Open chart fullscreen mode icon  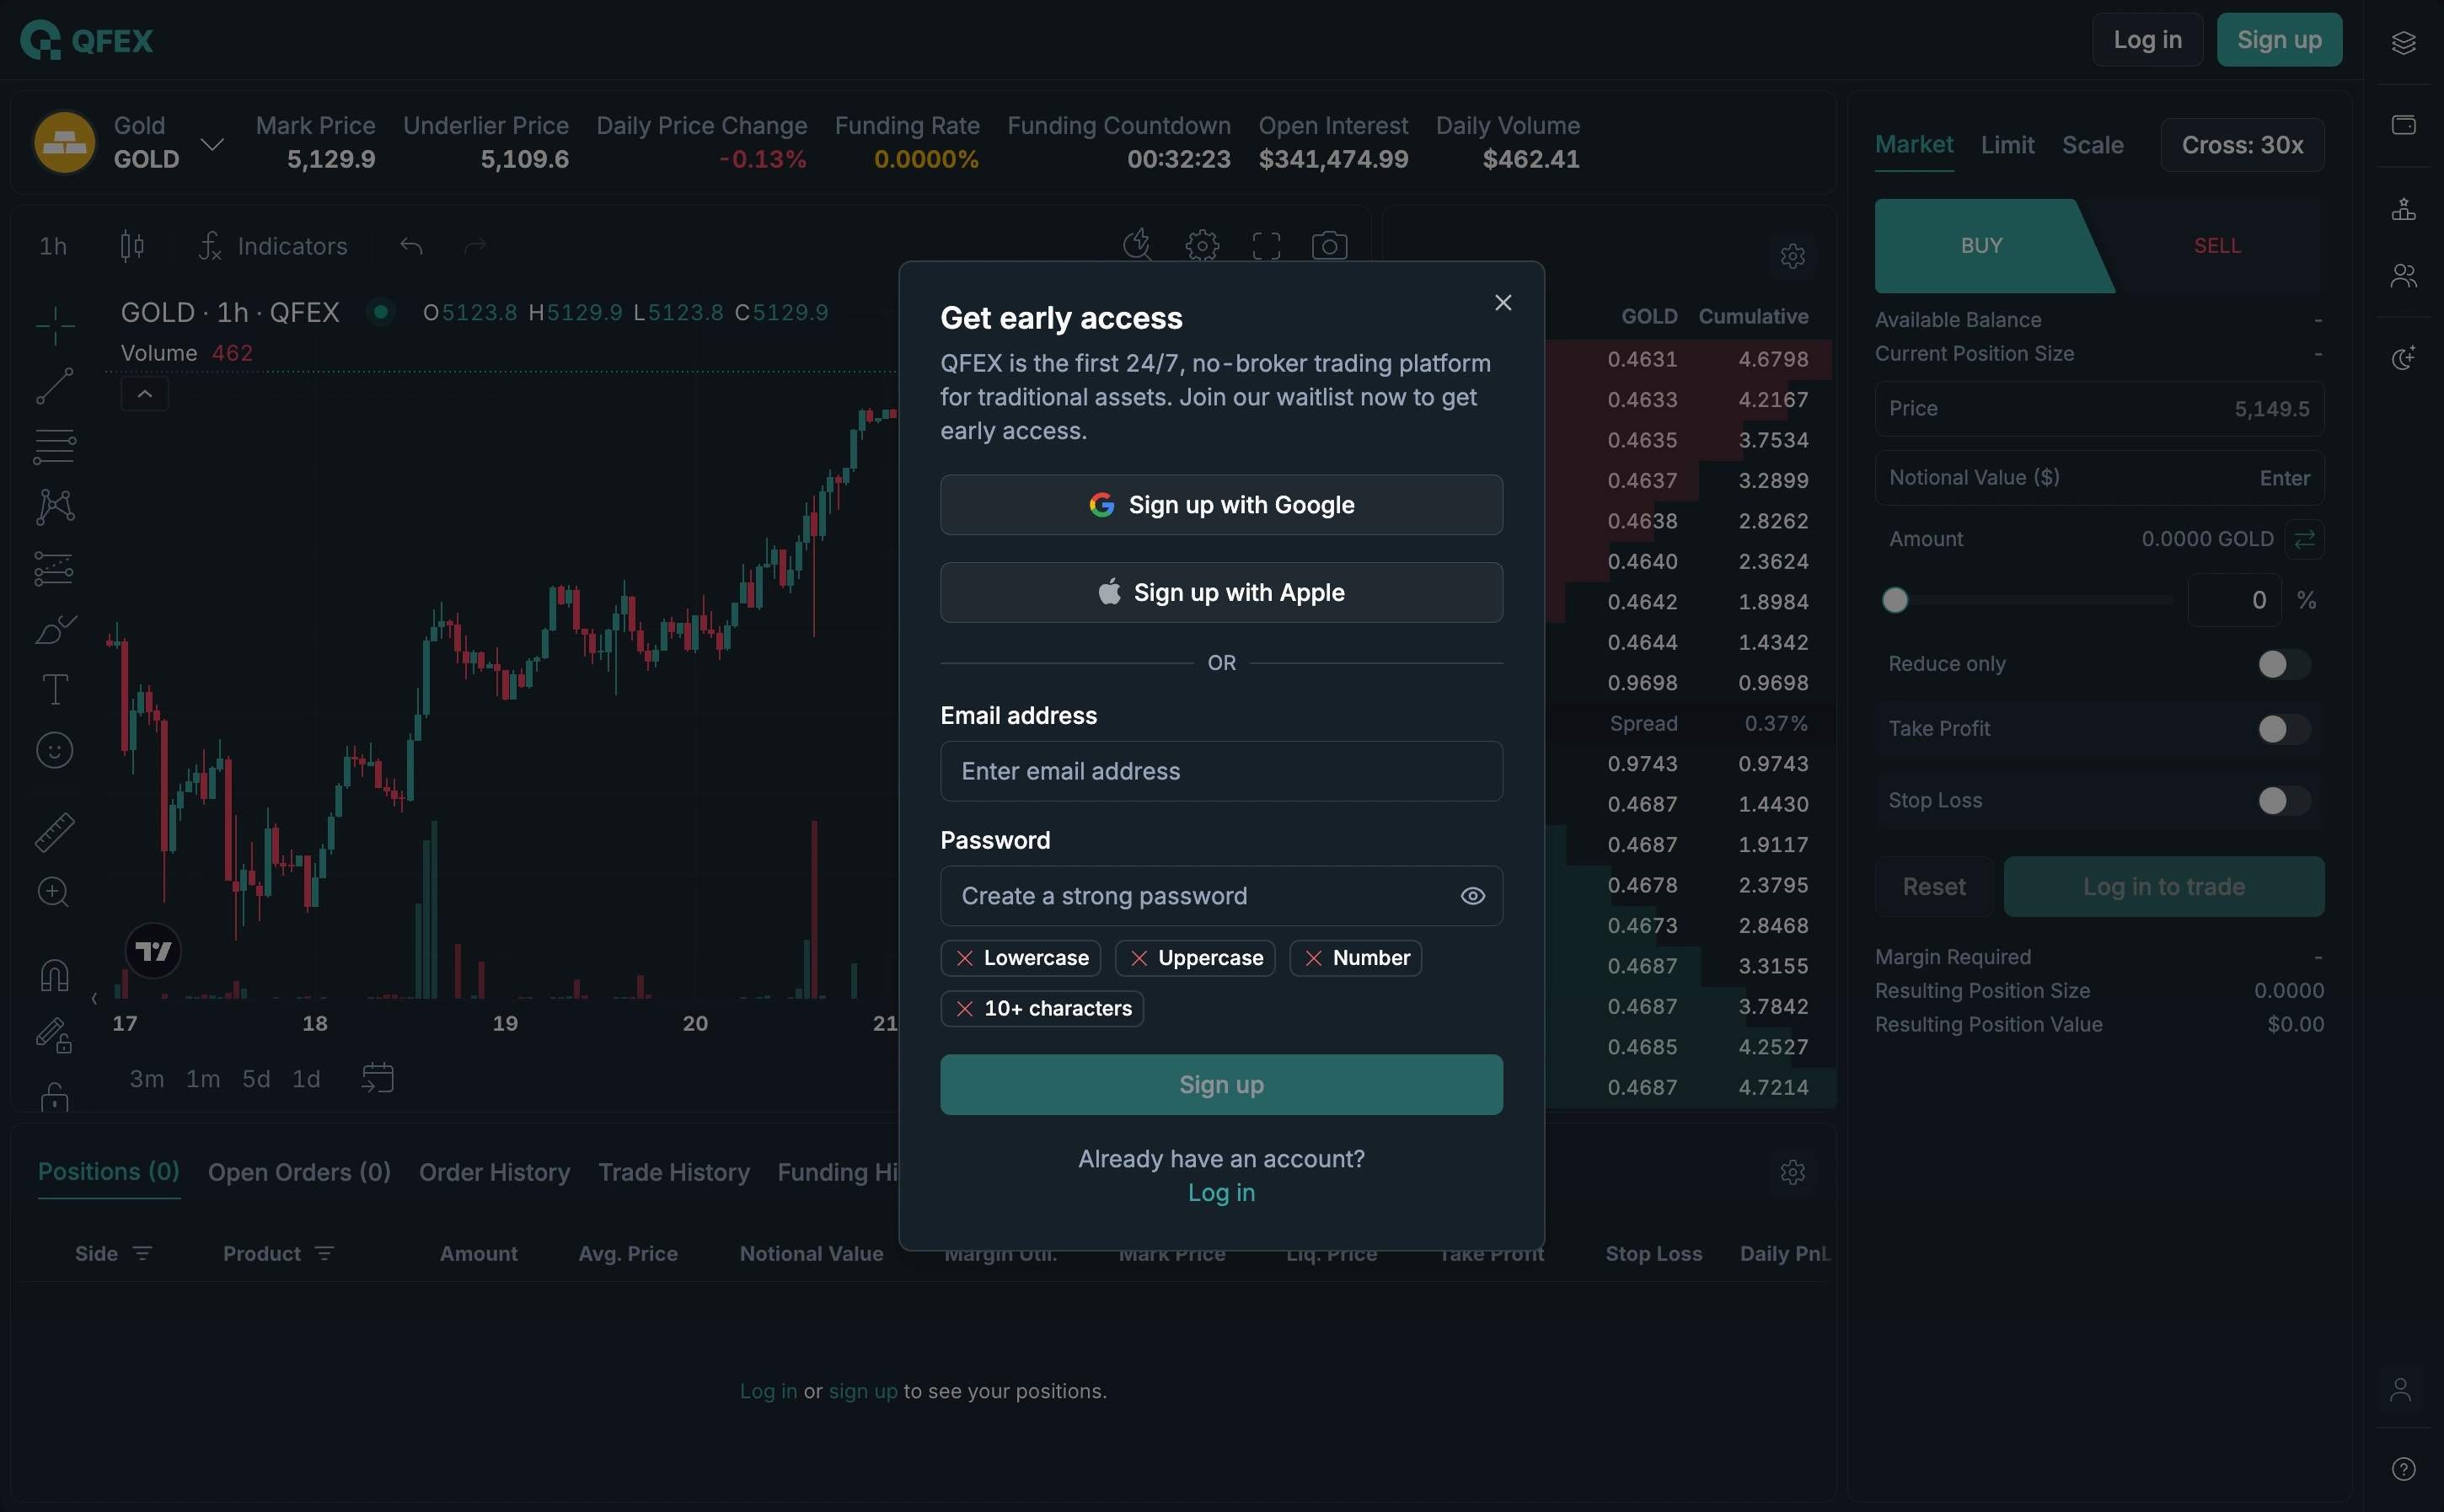(1266, 246)
